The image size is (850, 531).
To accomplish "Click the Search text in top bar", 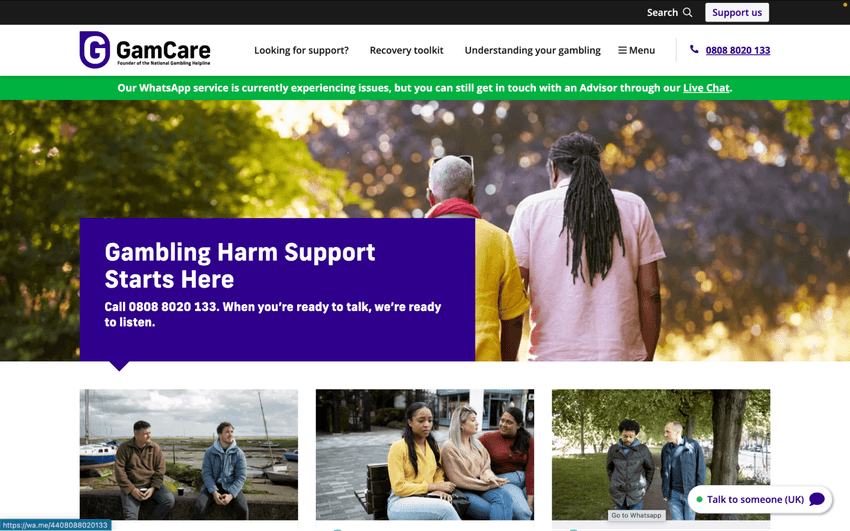I will pyautogui.click(x=662, y=12).
